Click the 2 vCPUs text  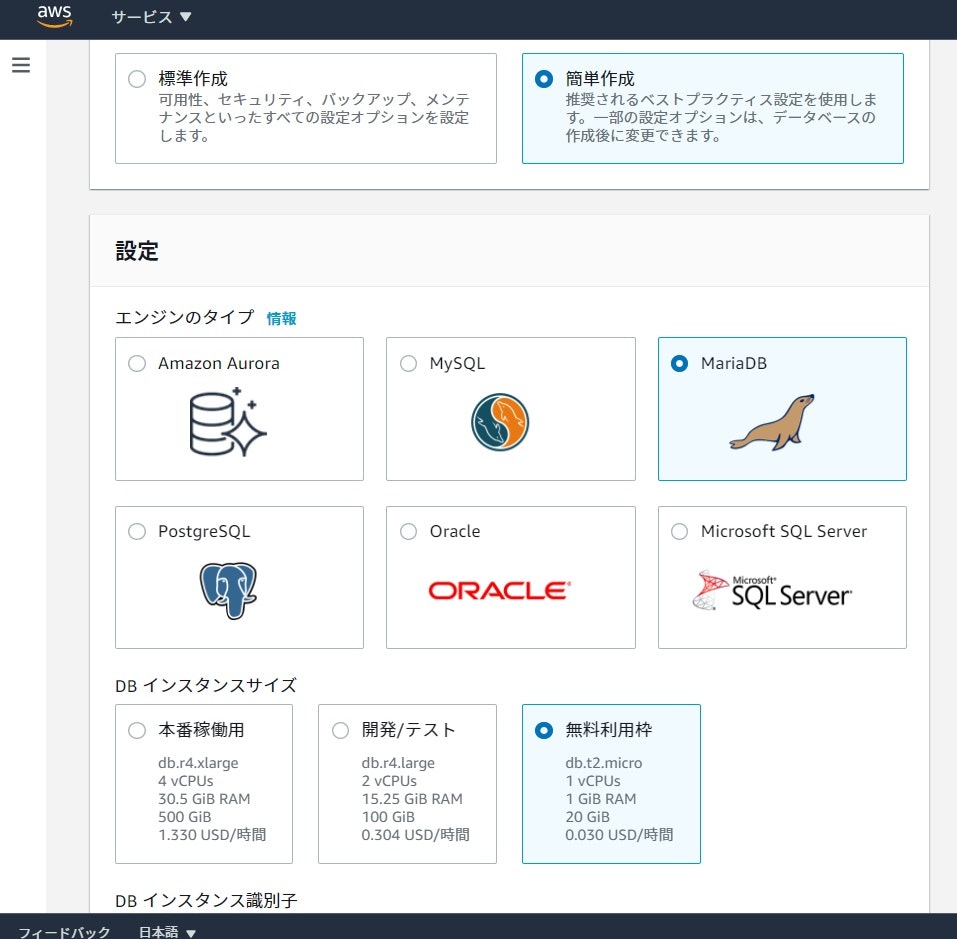click(x=389, y=781)
